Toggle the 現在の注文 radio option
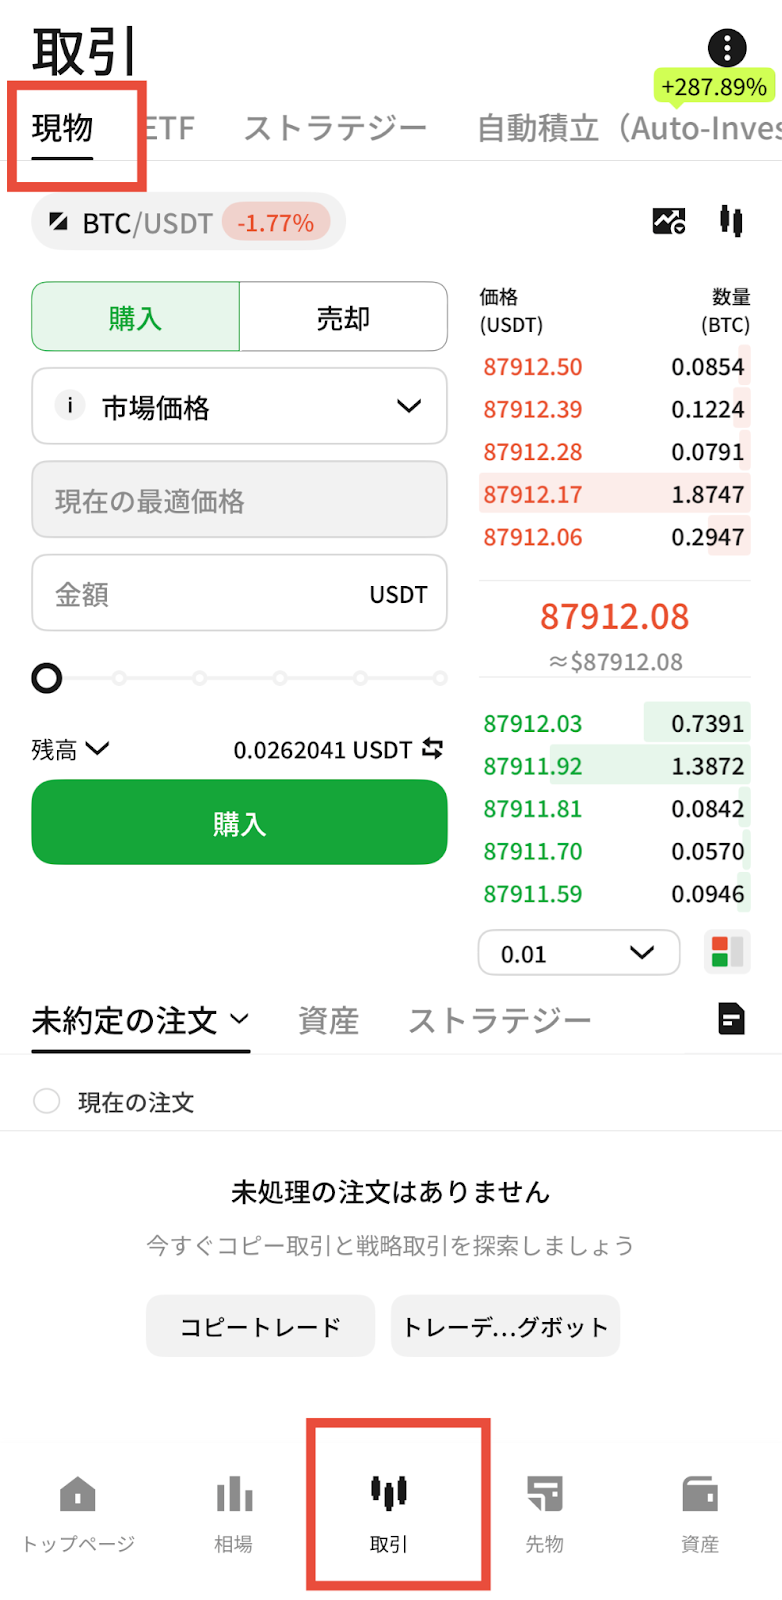This screenshot has width=782, height=1600. click(47, 1101)
